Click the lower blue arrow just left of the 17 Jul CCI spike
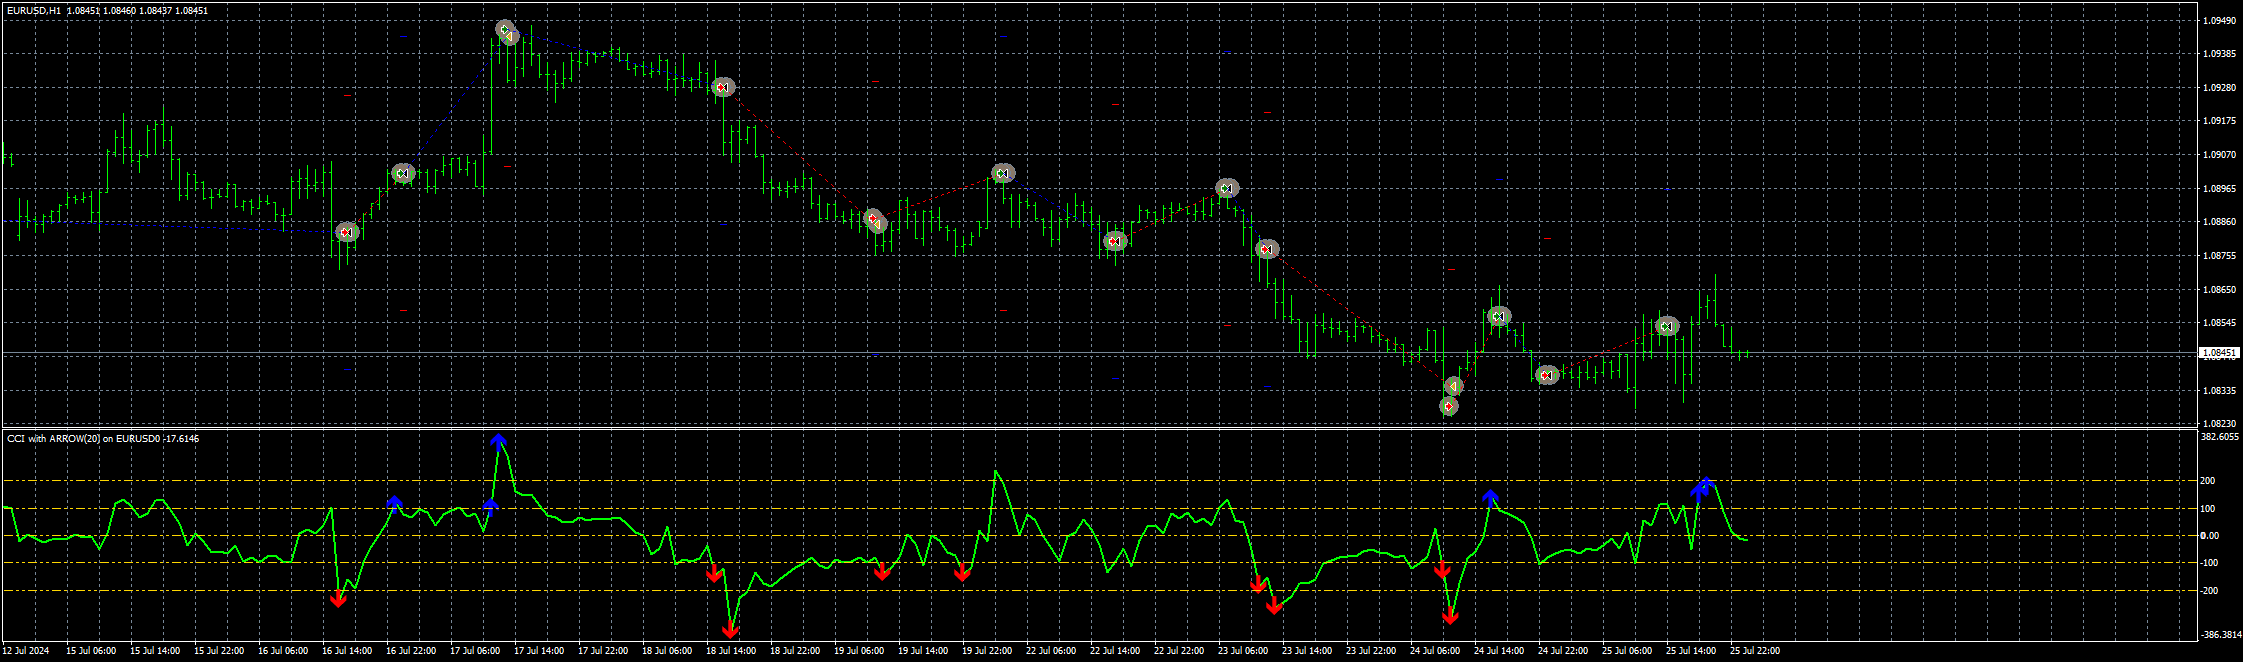This screenshot has width=2243, height=662. (490, 505)
